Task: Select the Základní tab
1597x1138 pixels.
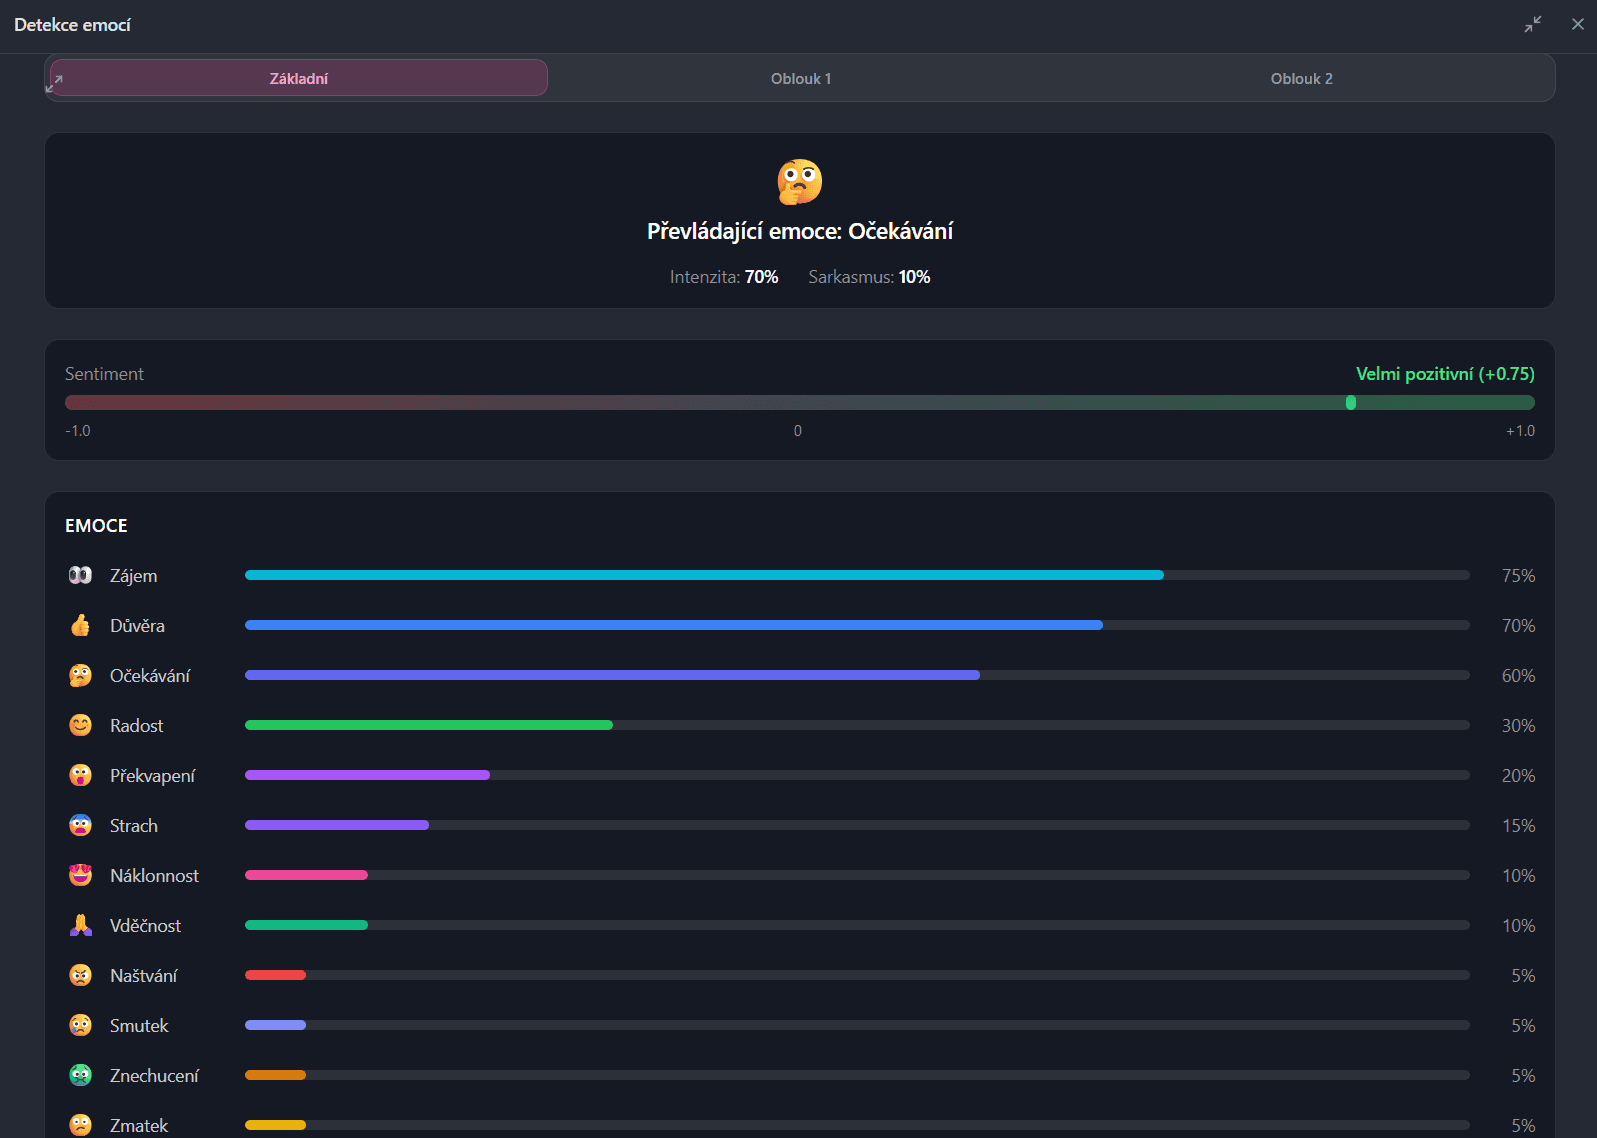Action: (298, 78)
